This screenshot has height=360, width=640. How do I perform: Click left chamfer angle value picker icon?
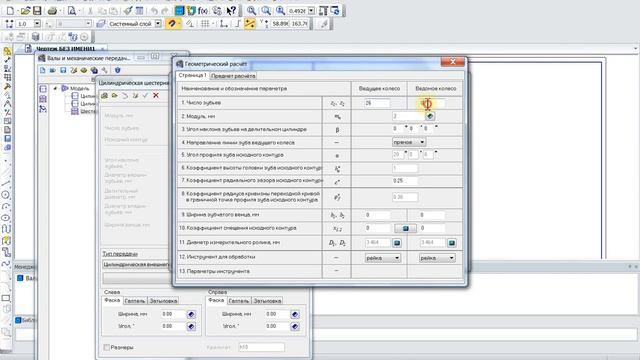(191, 327)
